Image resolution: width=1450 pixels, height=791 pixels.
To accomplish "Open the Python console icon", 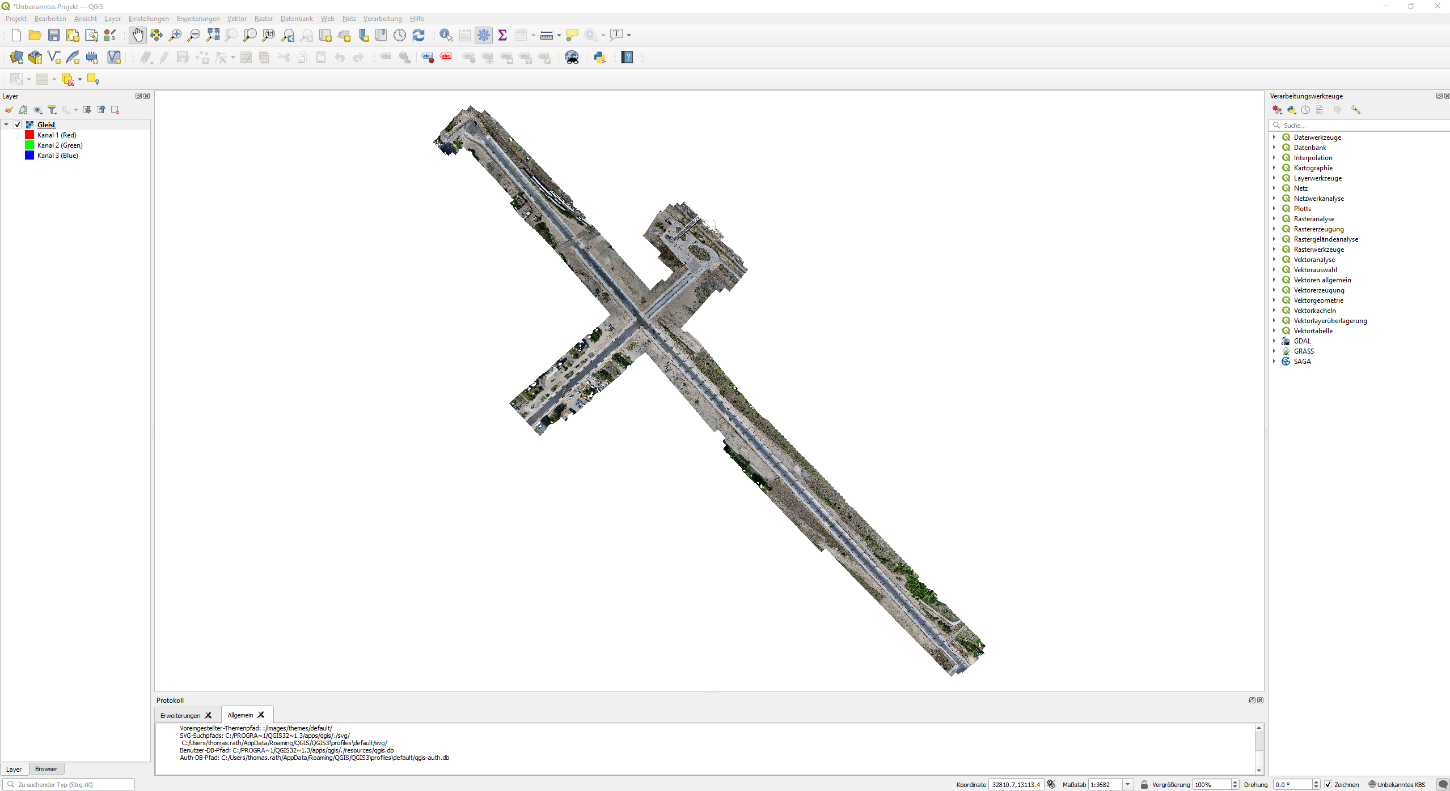I will click(x=600, y=57).
